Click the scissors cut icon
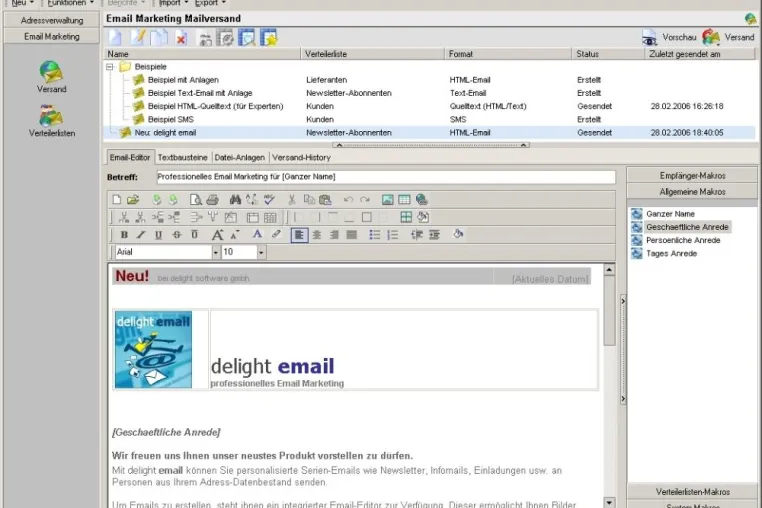 [292, 199]
